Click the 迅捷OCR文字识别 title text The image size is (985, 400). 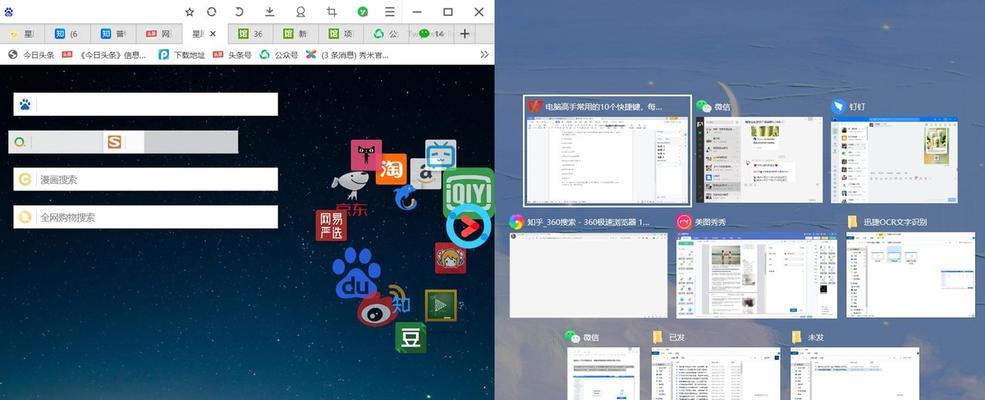pyautogui.click(x=895, y=222)
